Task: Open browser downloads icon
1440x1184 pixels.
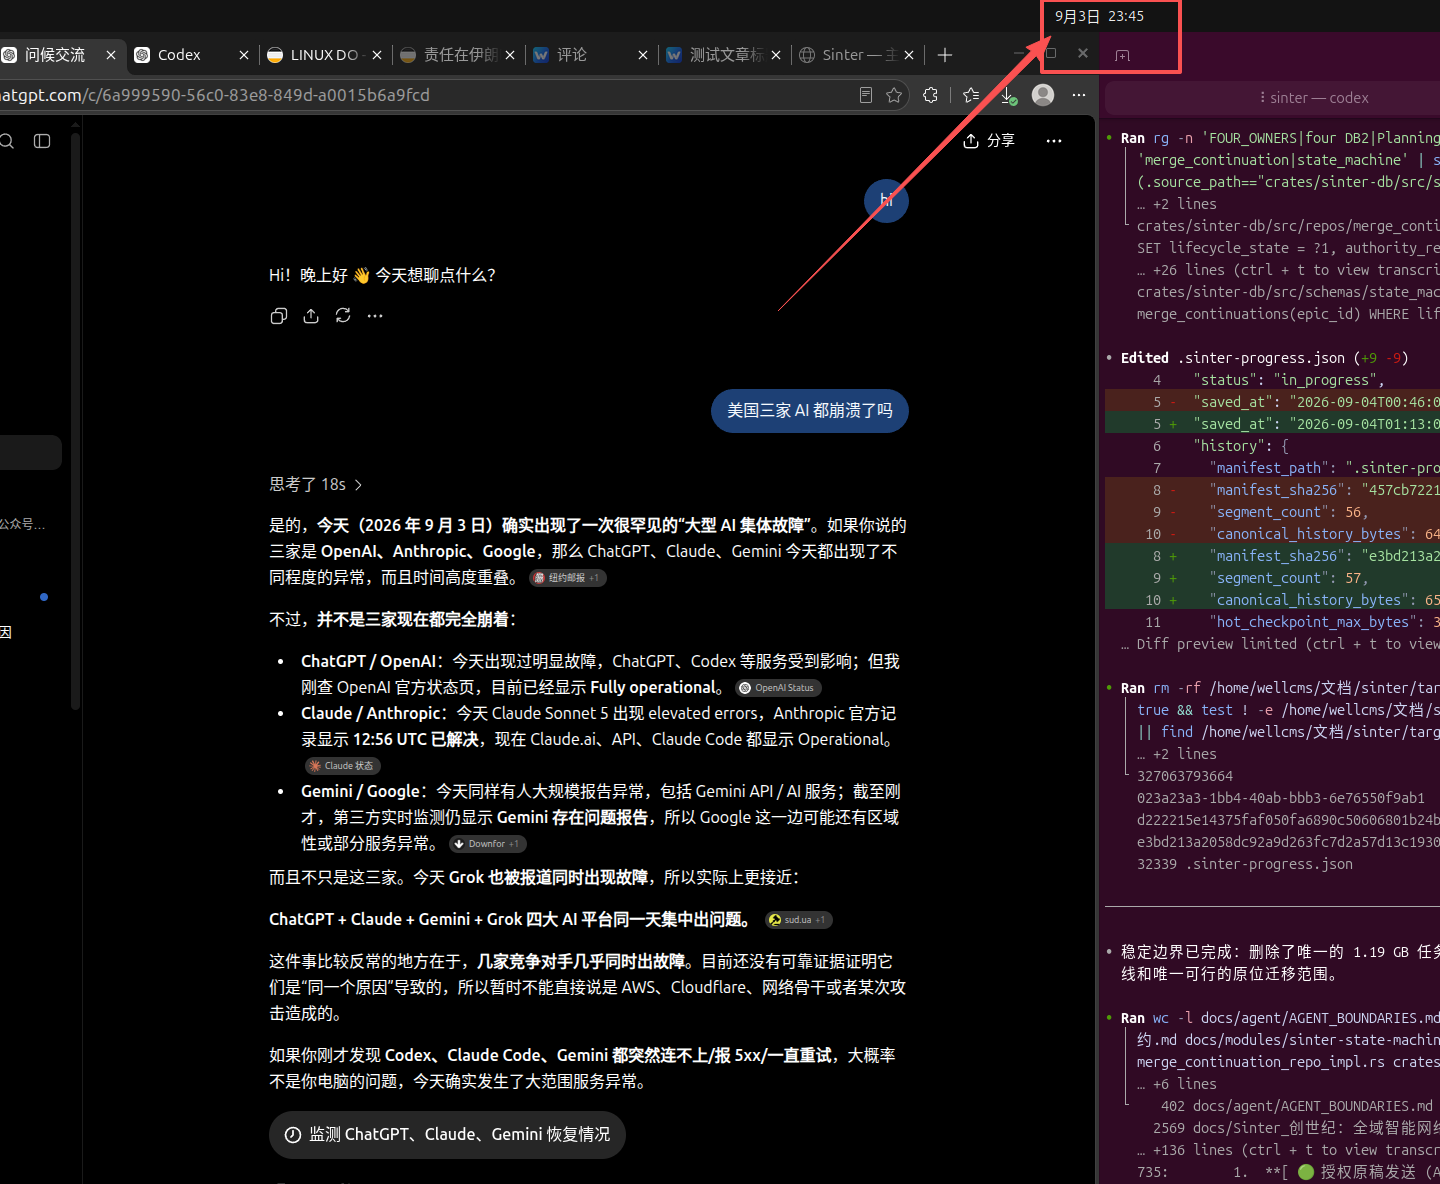Action: pyautogui.click(x=1007, y=95)
